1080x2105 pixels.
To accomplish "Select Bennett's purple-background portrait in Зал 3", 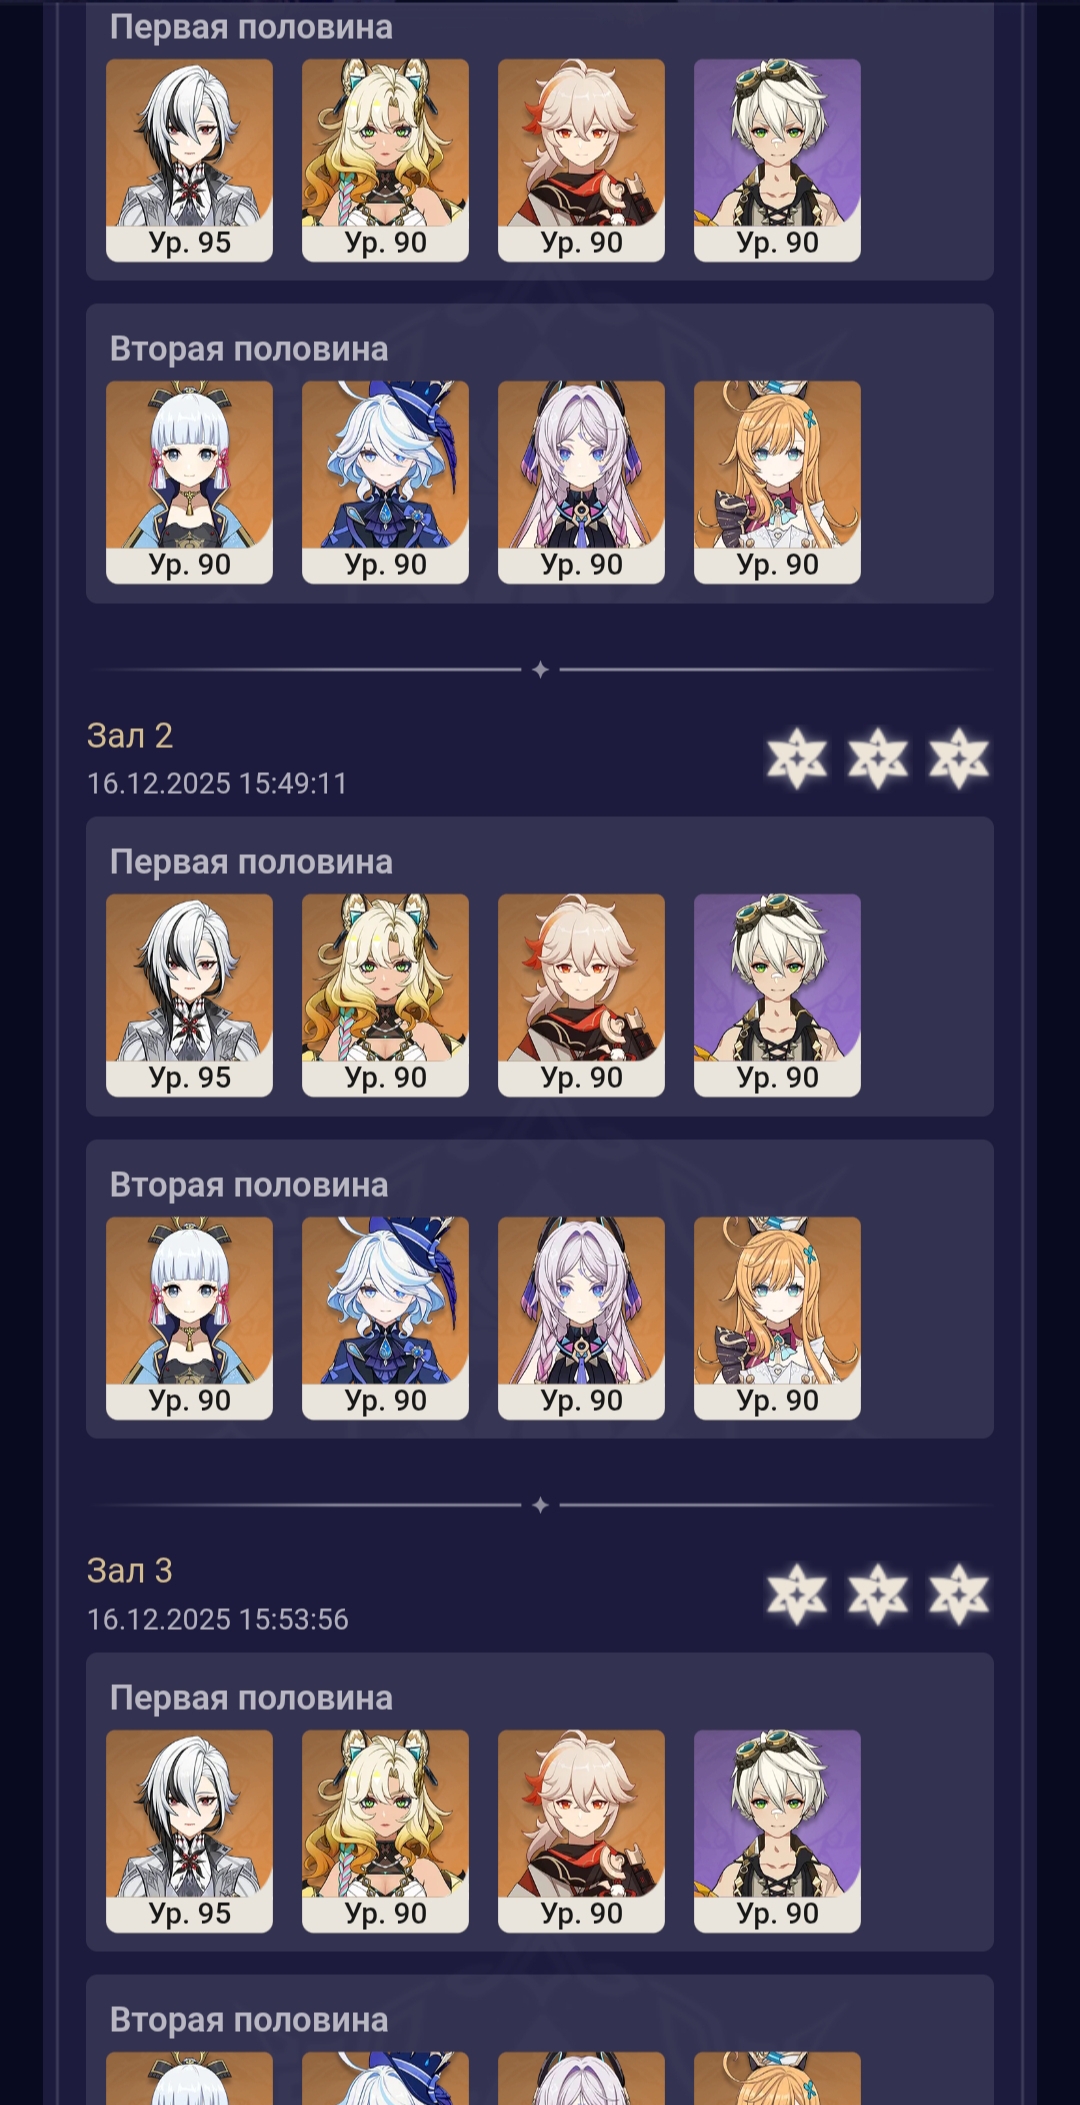I will (777, 1831).
